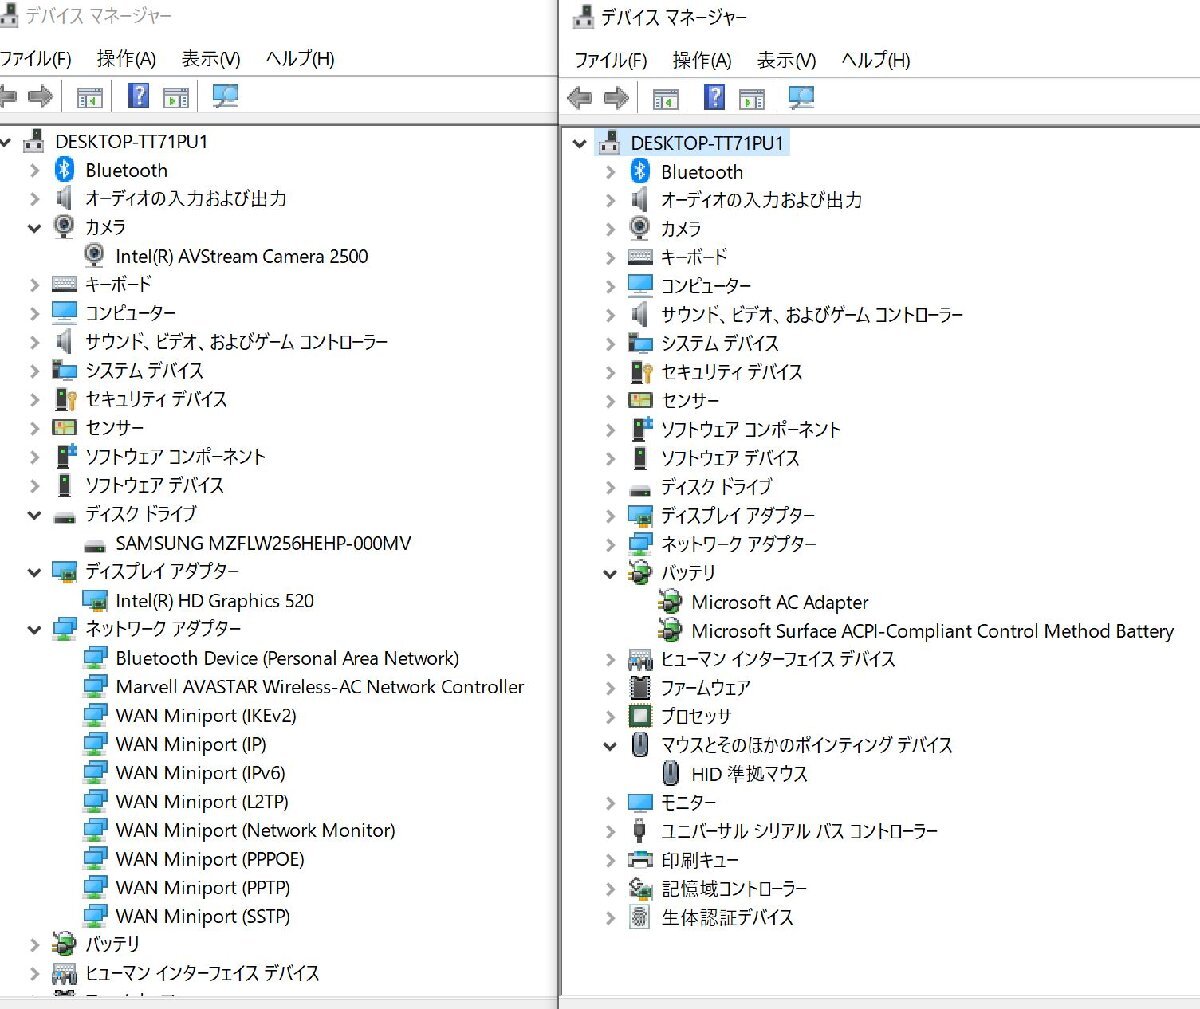Click help icon in left window toolbar
The height and width of the screenshot is (1009, 1200).
coord(139,96)
